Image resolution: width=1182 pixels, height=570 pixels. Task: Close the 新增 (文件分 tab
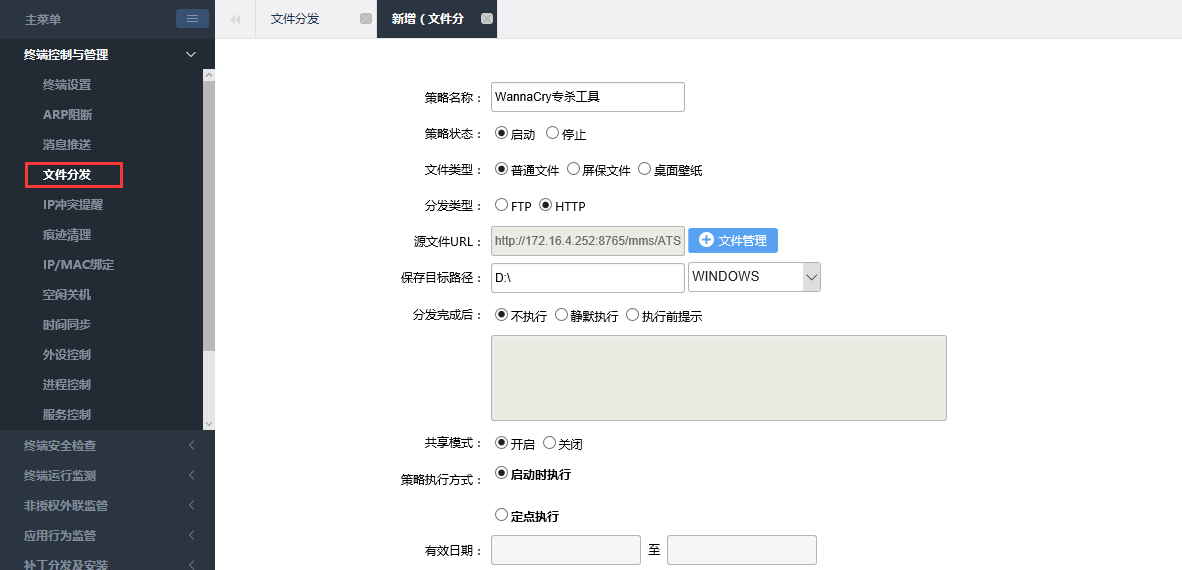pos(486,19)
